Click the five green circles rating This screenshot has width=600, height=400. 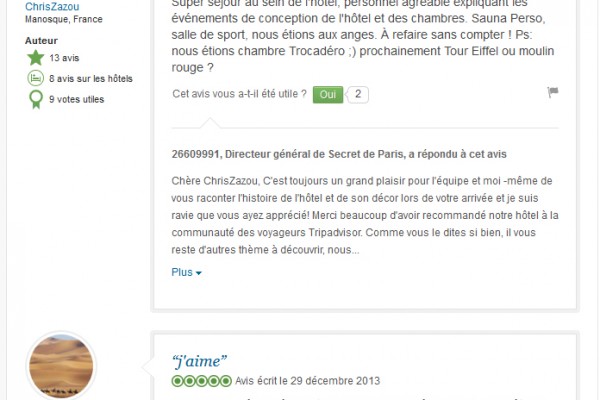click(x=202, y=381)
